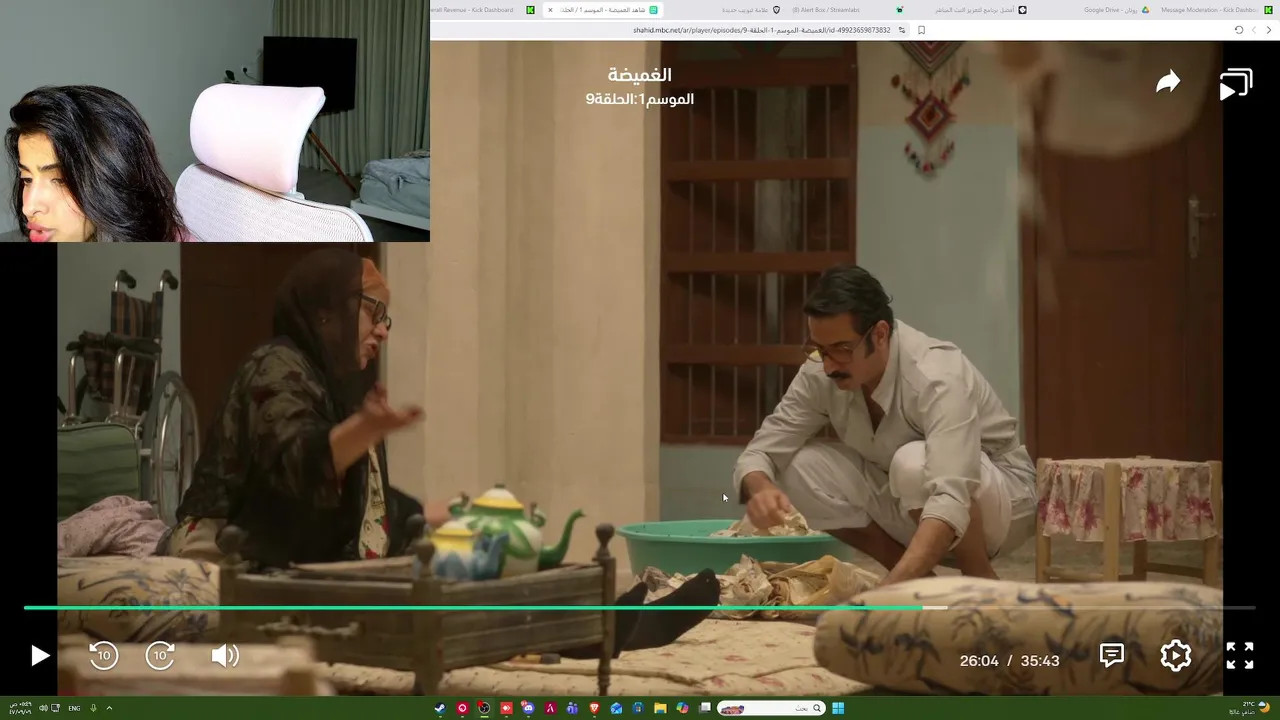Rewind the video 10 seconds
Viewport: 1280px width, 720px height.
pyautogui.click(x=104, y=656)
